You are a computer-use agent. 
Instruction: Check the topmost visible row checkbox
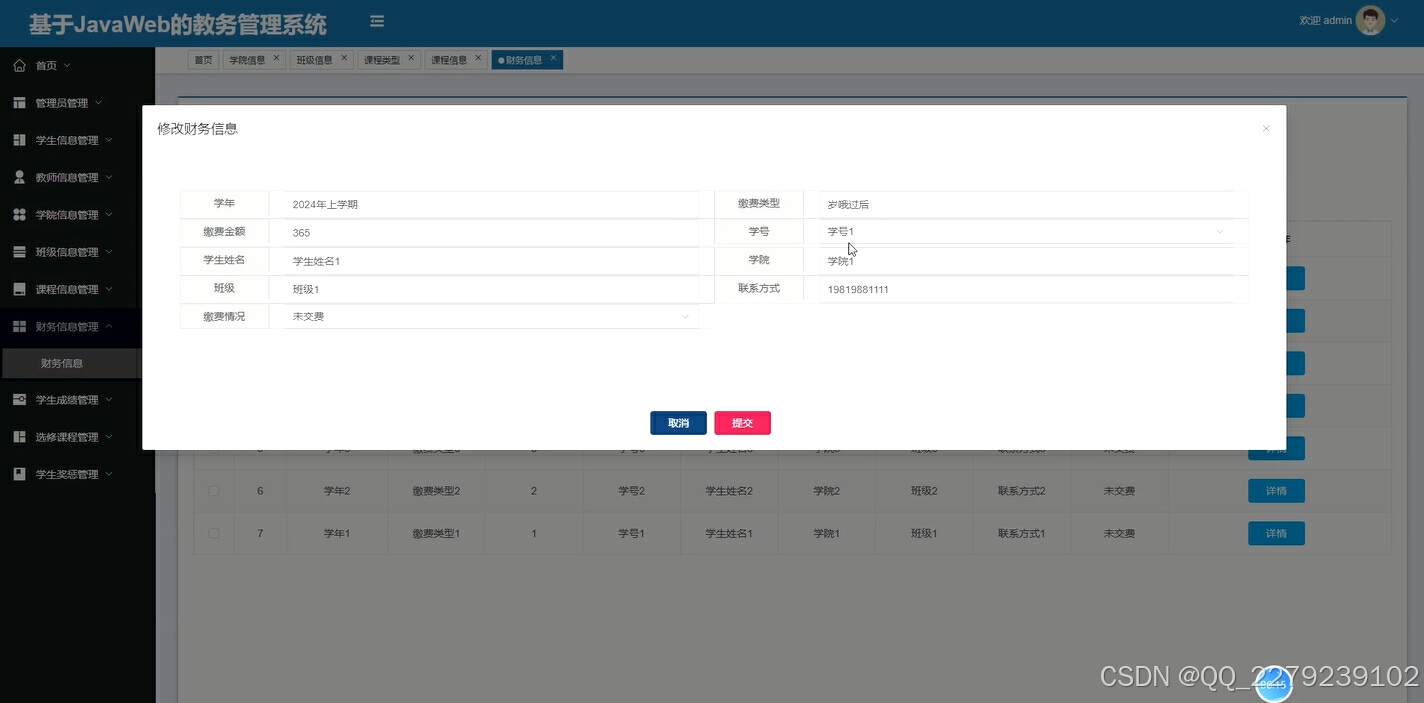point(213,448)
